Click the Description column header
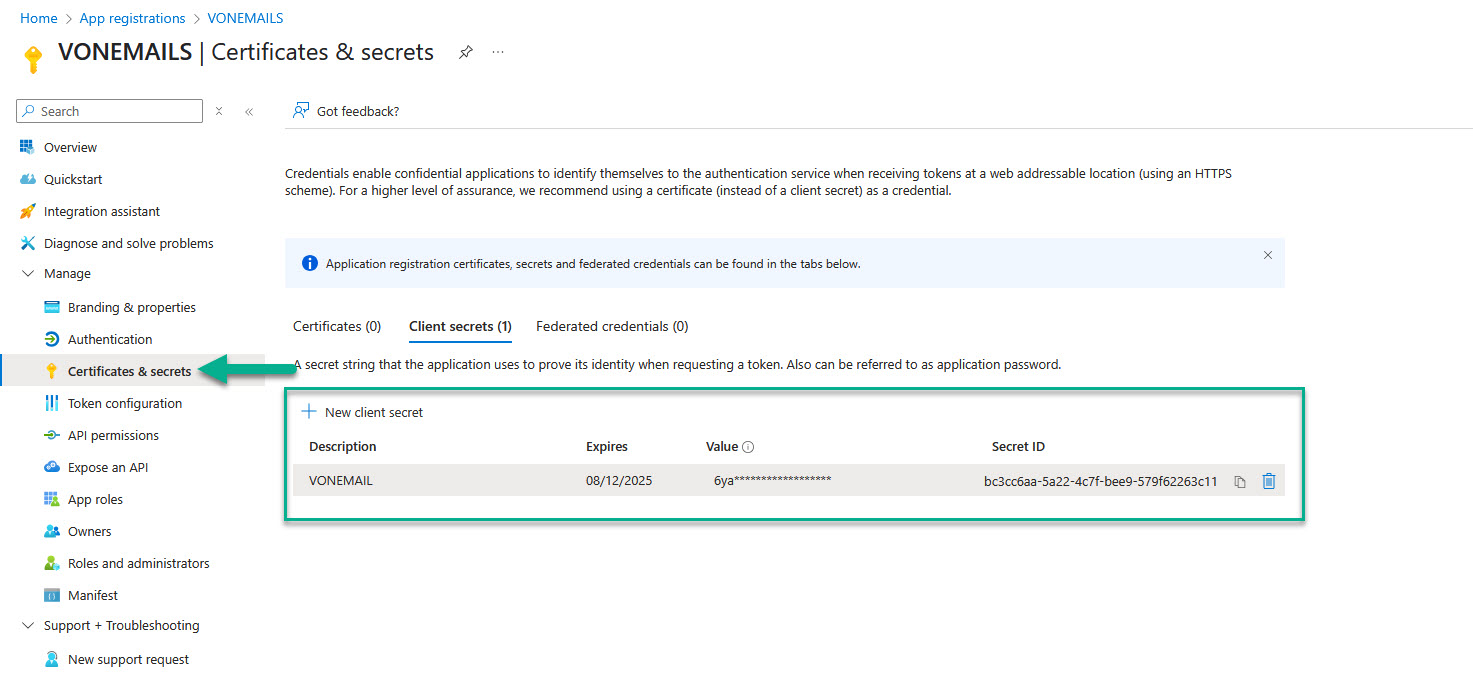1473x688 pixels. pyautogui.click(x=343, y=447)
